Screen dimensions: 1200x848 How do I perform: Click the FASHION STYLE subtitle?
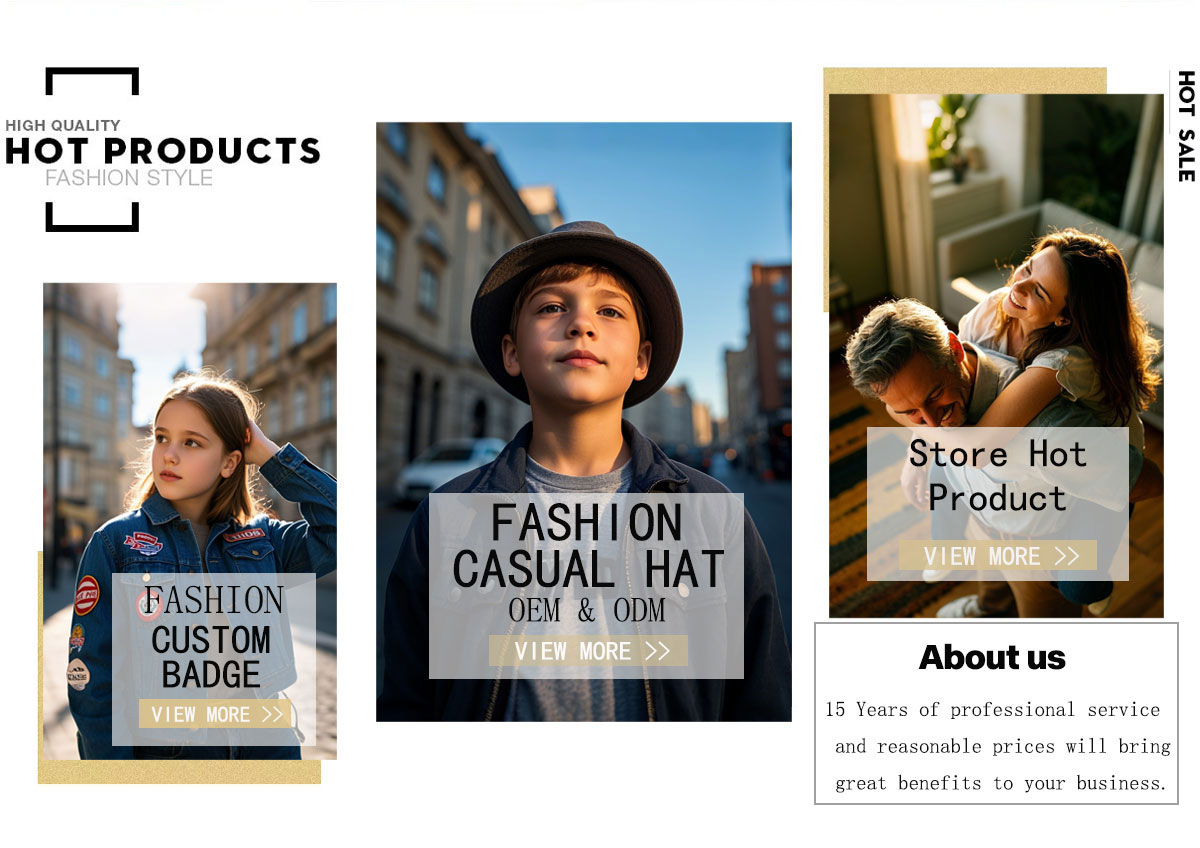(x=129, y=178)
